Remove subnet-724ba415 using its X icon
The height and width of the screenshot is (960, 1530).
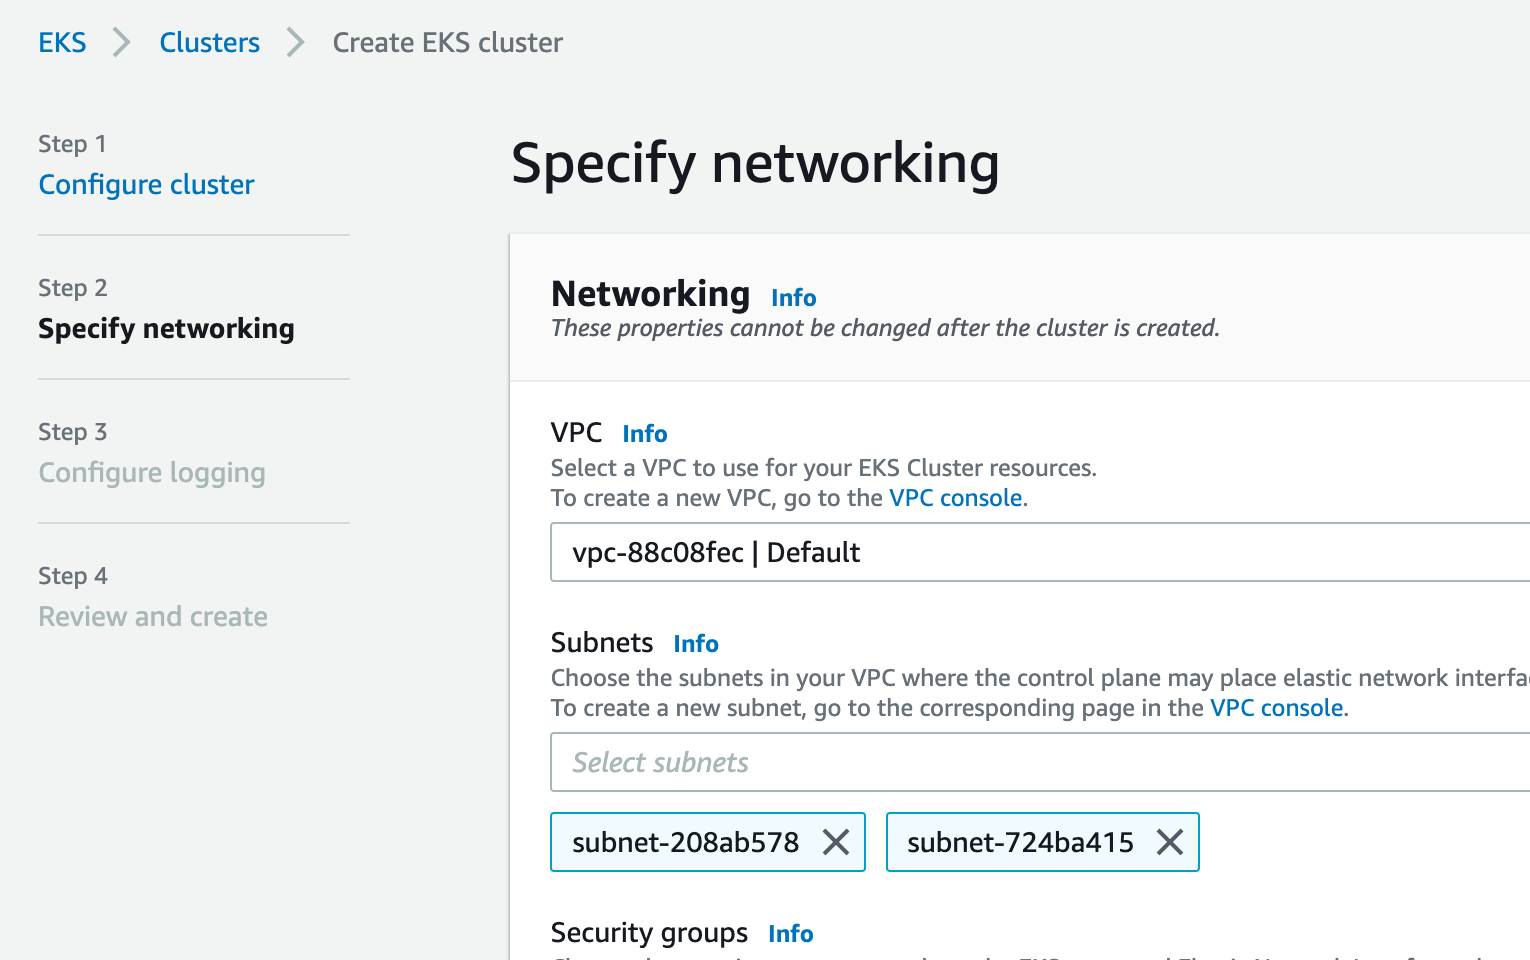pyautogui.click(x=1169, y=843)
